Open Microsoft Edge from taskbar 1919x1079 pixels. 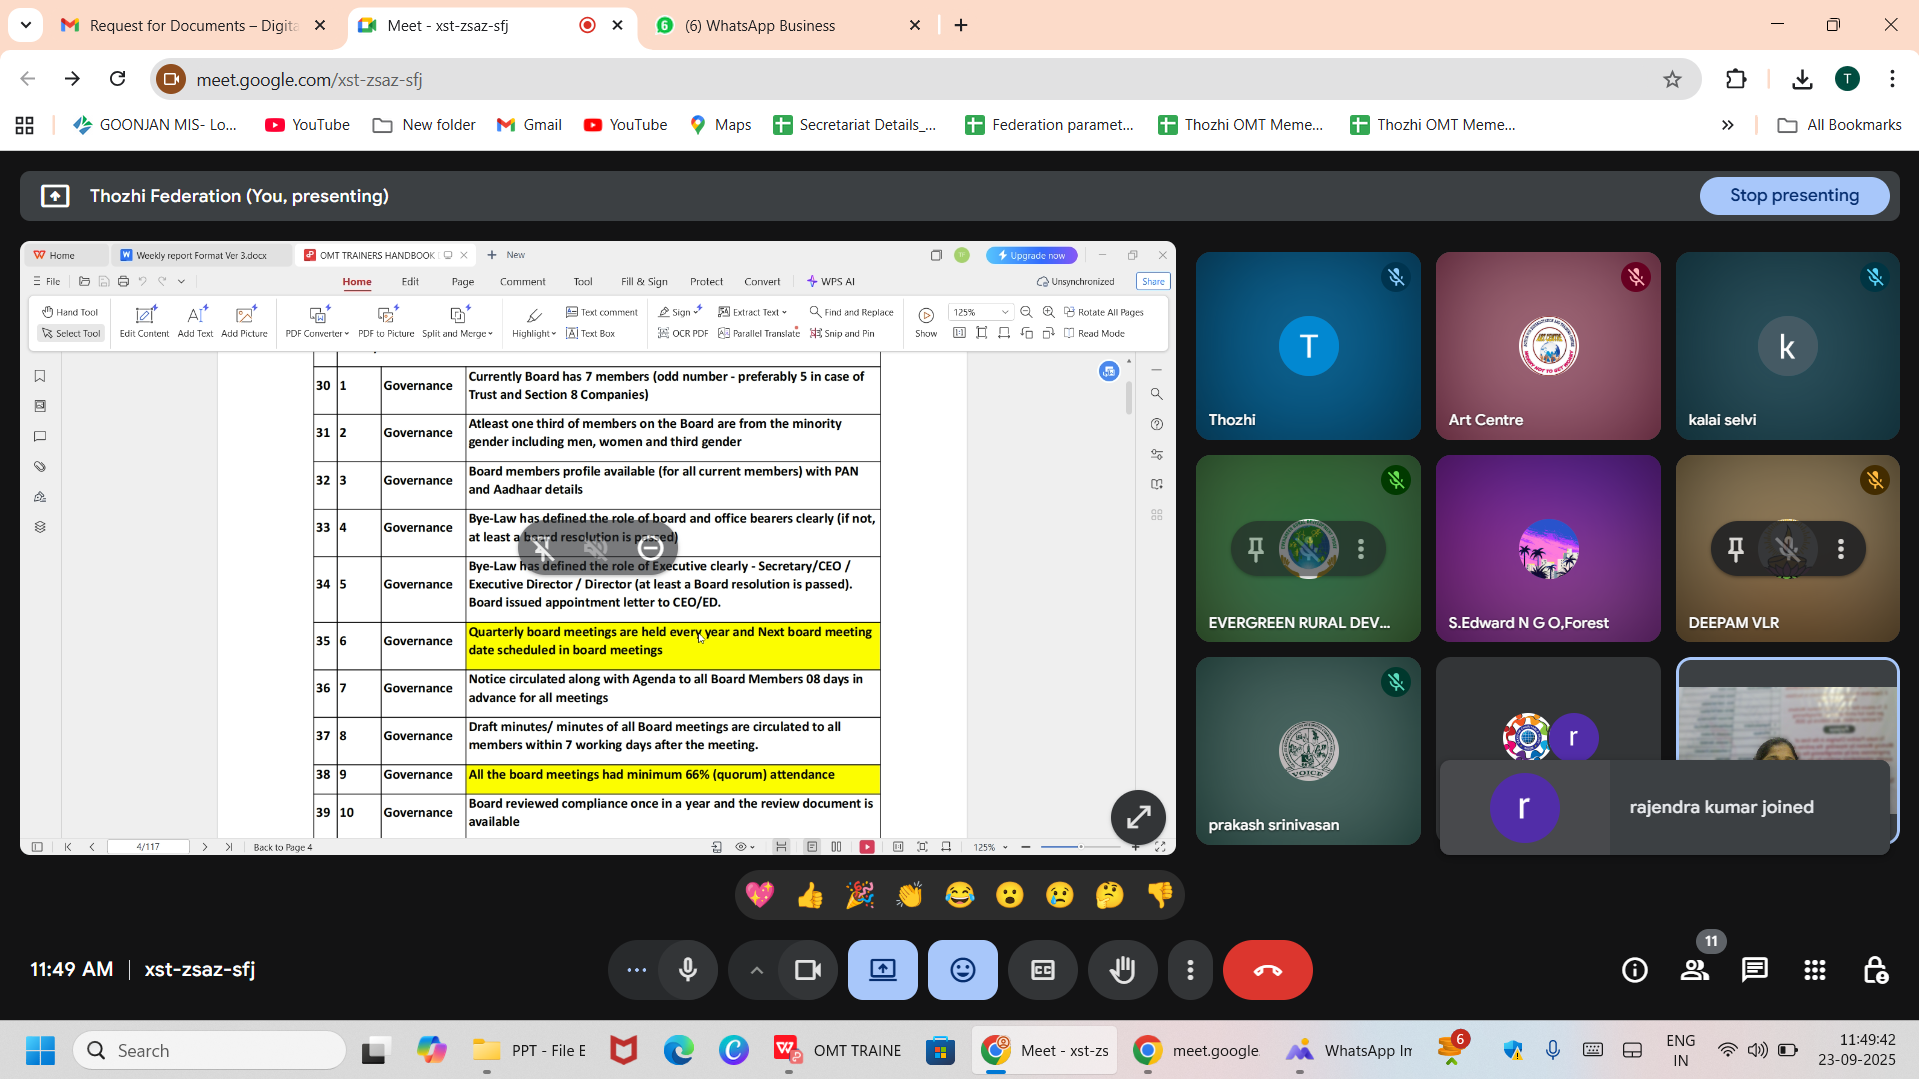point(679,1050)
